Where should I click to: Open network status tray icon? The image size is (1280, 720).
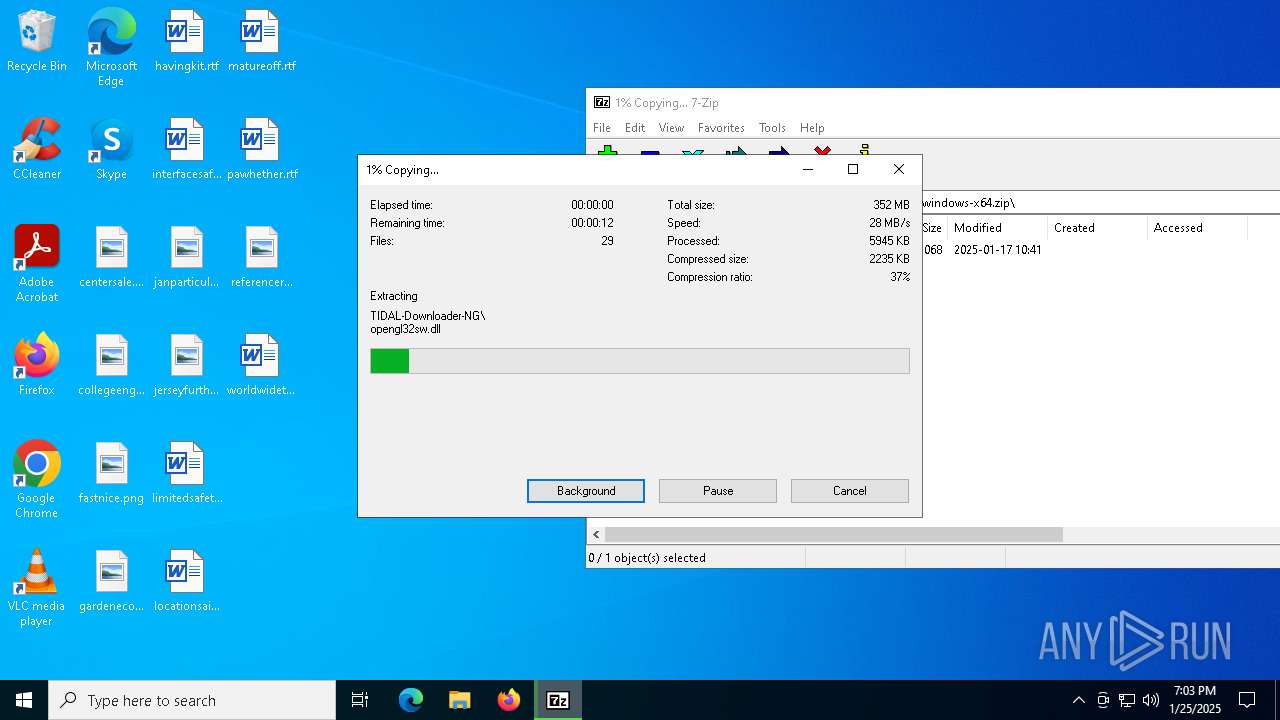pos(1127,700)
